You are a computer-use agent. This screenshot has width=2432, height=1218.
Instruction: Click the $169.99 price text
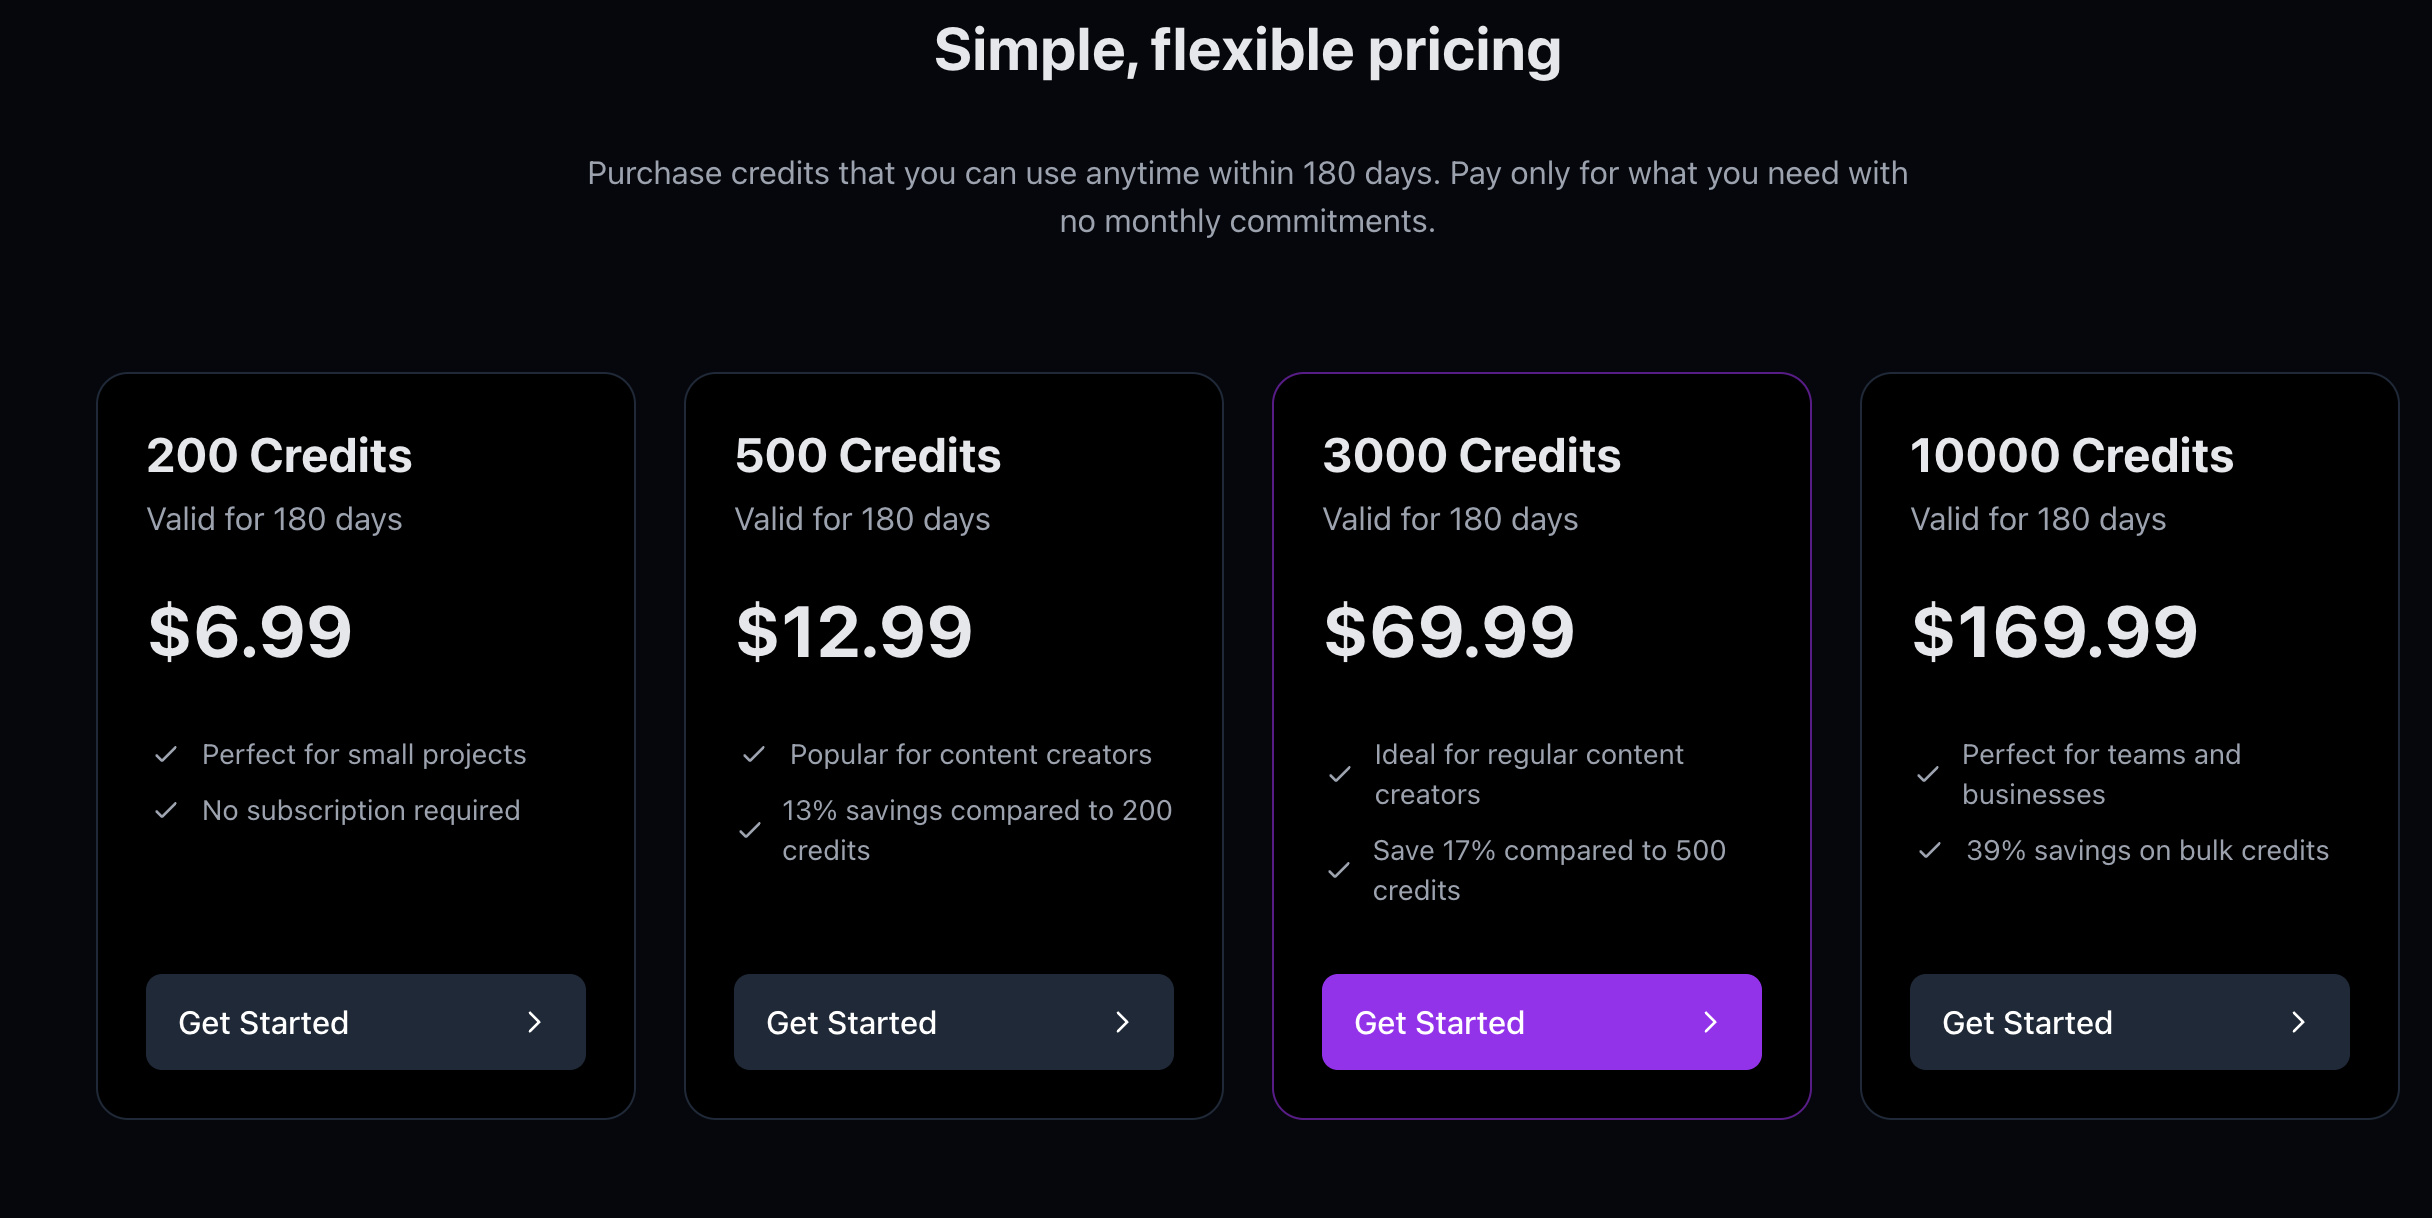click(x=2054, y=632)
